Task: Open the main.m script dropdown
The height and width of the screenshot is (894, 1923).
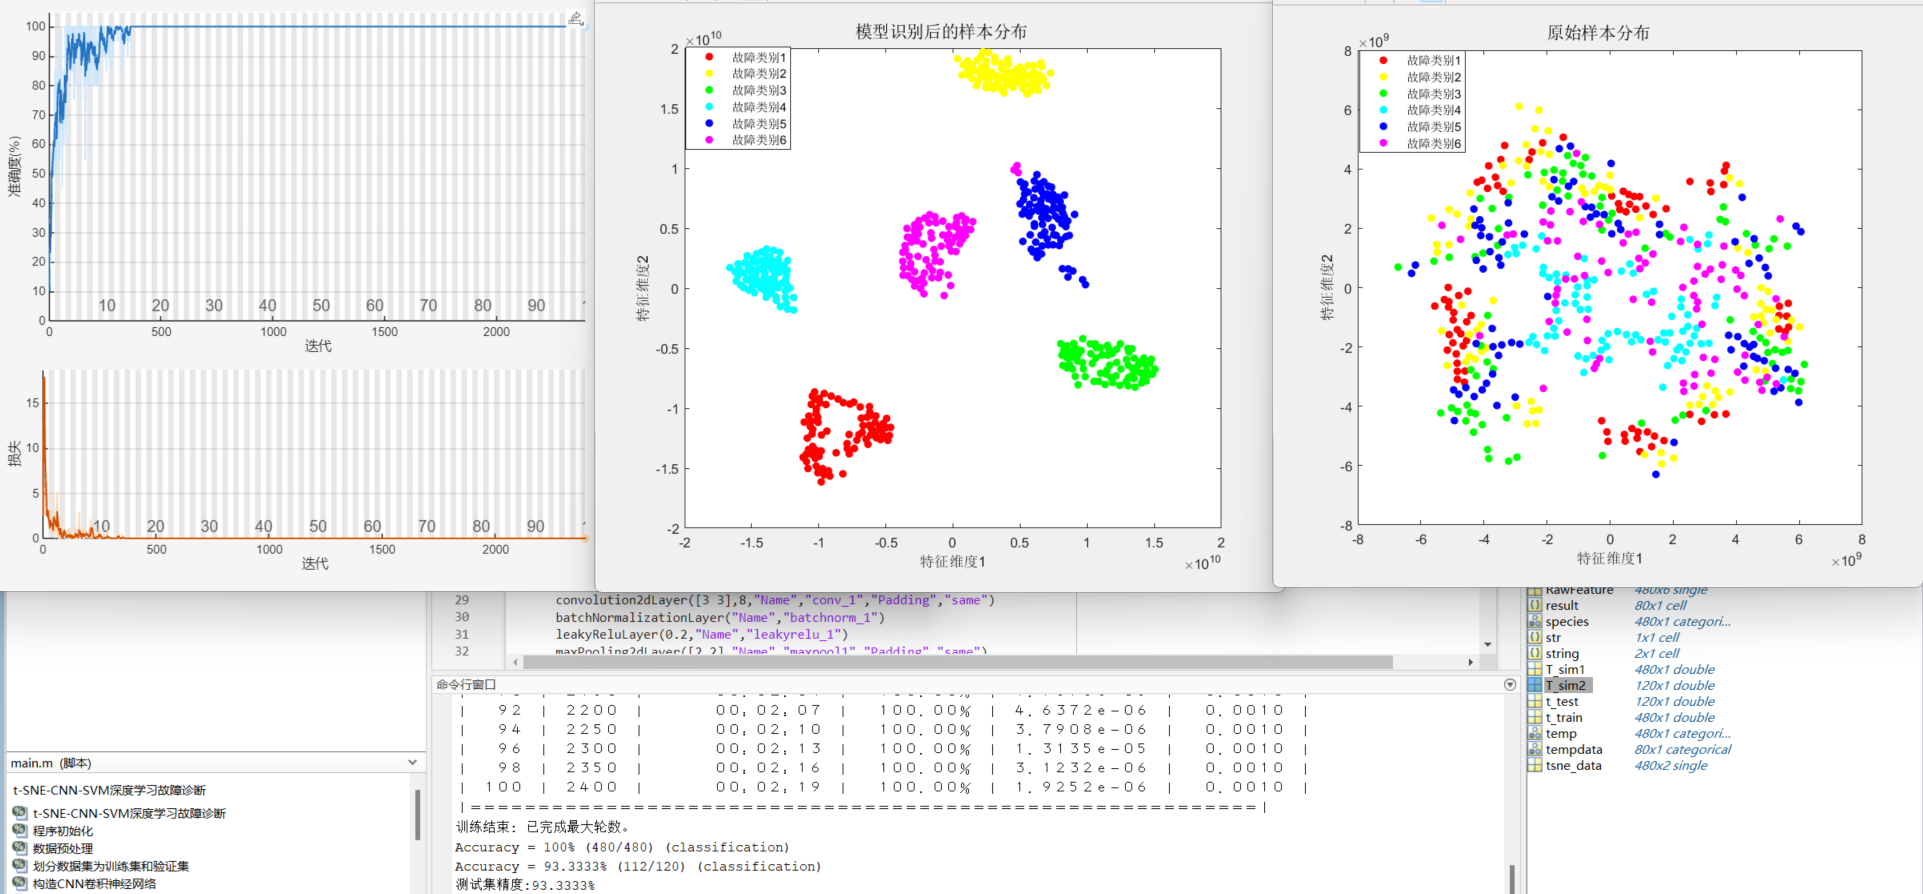Action: click(412, 763)
